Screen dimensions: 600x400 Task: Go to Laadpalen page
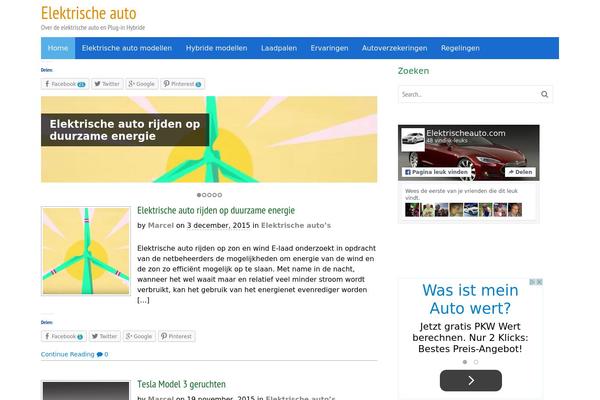click(279, 48)
